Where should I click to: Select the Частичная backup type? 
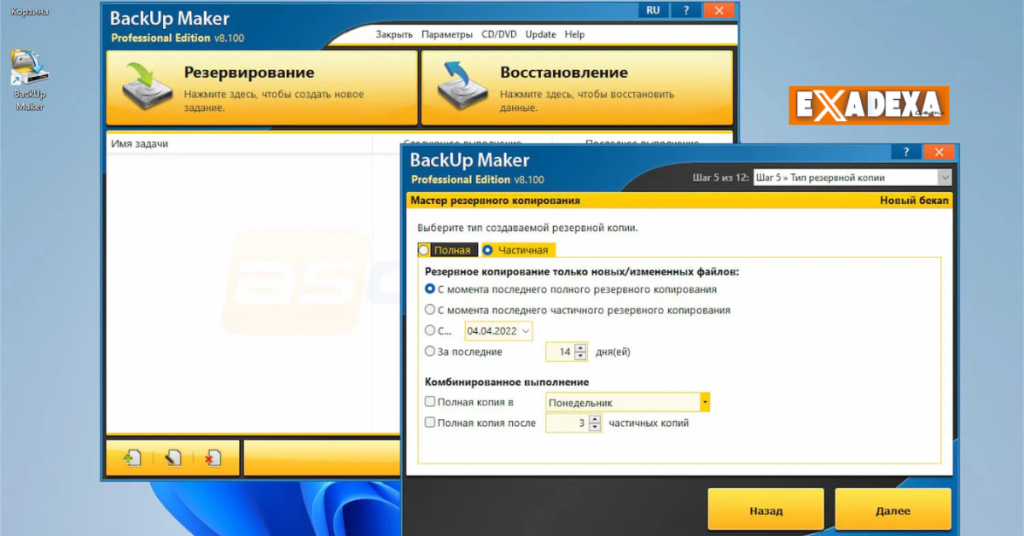point(517,250)
